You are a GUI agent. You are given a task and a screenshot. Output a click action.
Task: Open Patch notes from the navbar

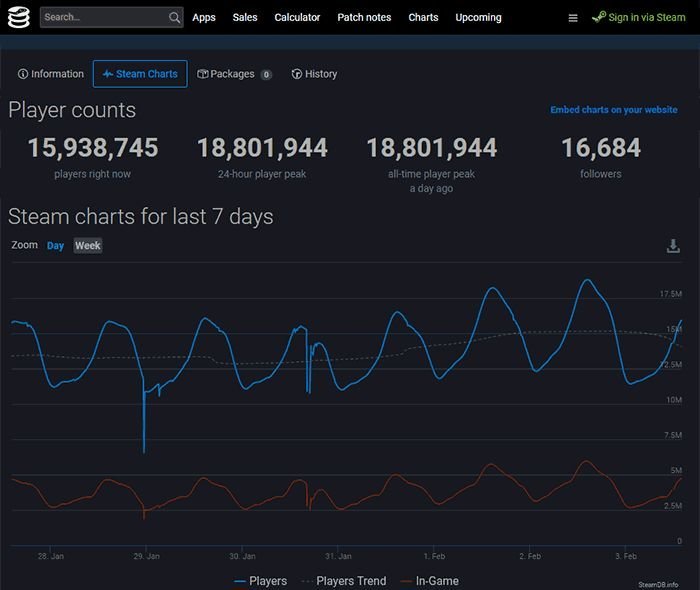tap(364, 17)
